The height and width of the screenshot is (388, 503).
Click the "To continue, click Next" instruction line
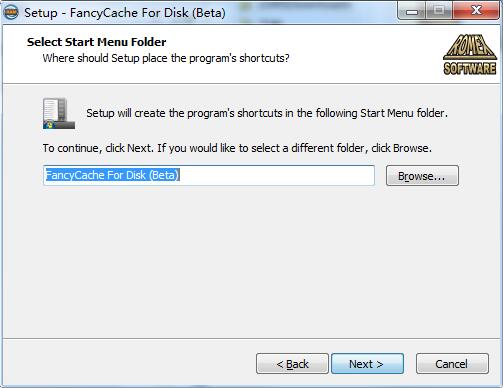[x=237, y=148]
